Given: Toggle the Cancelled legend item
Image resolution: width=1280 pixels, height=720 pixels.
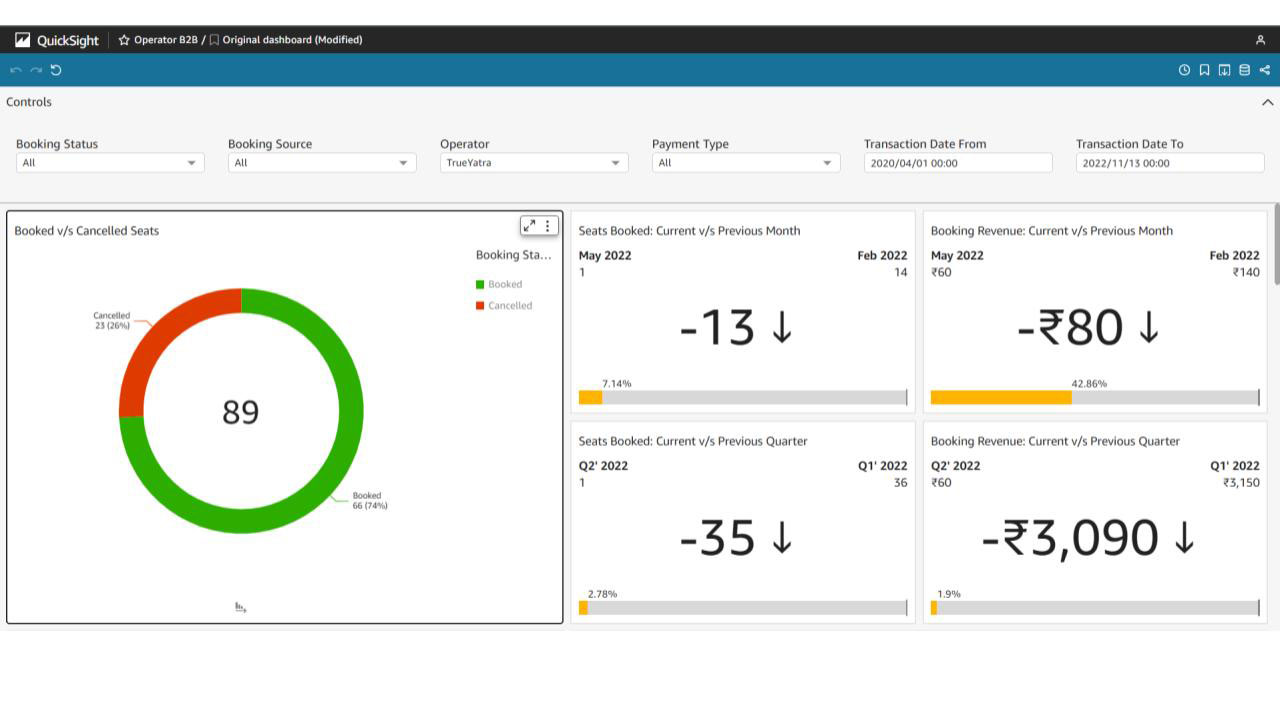Looking at the screenshot, I should click(509, 306).
